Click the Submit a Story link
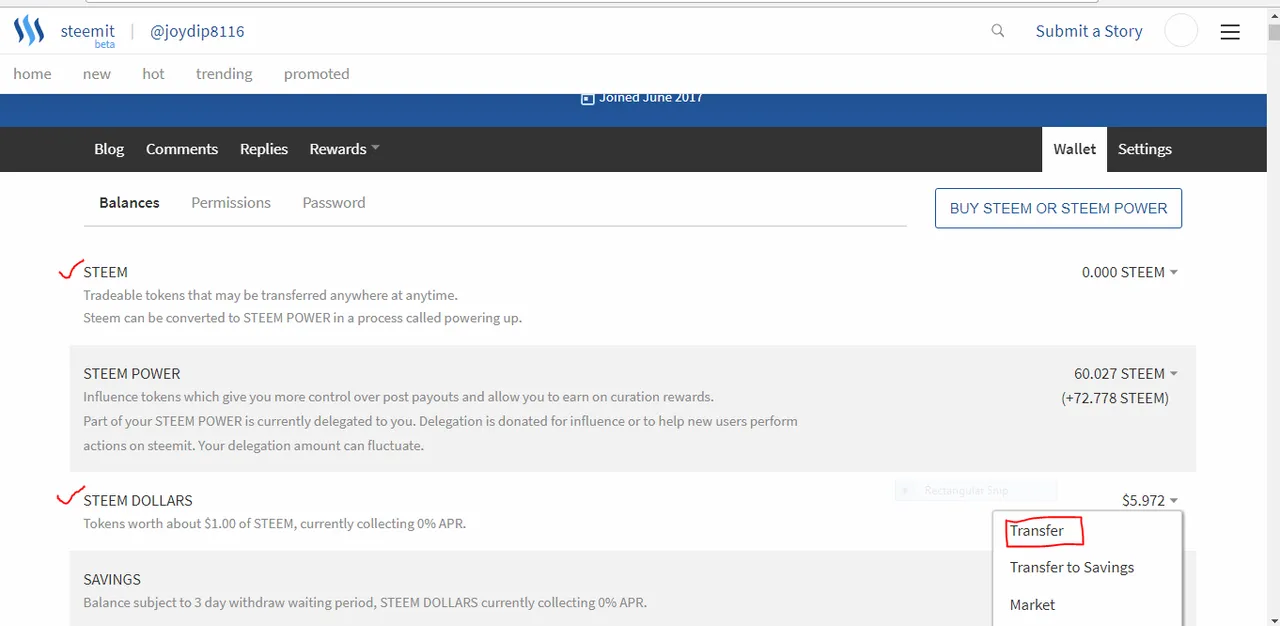This screenshot has width=1280, height=626. pyautogui.click(x=1089, y=31)
